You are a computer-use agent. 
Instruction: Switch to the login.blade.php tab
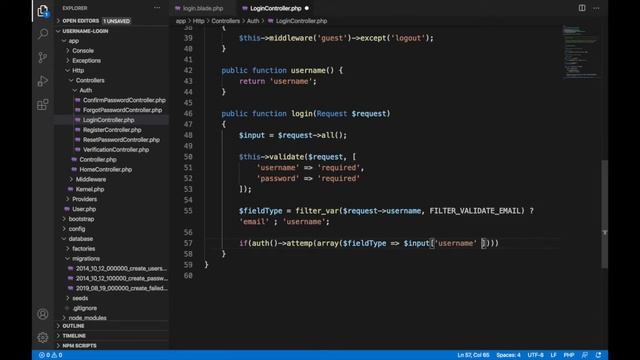[202, 8]
